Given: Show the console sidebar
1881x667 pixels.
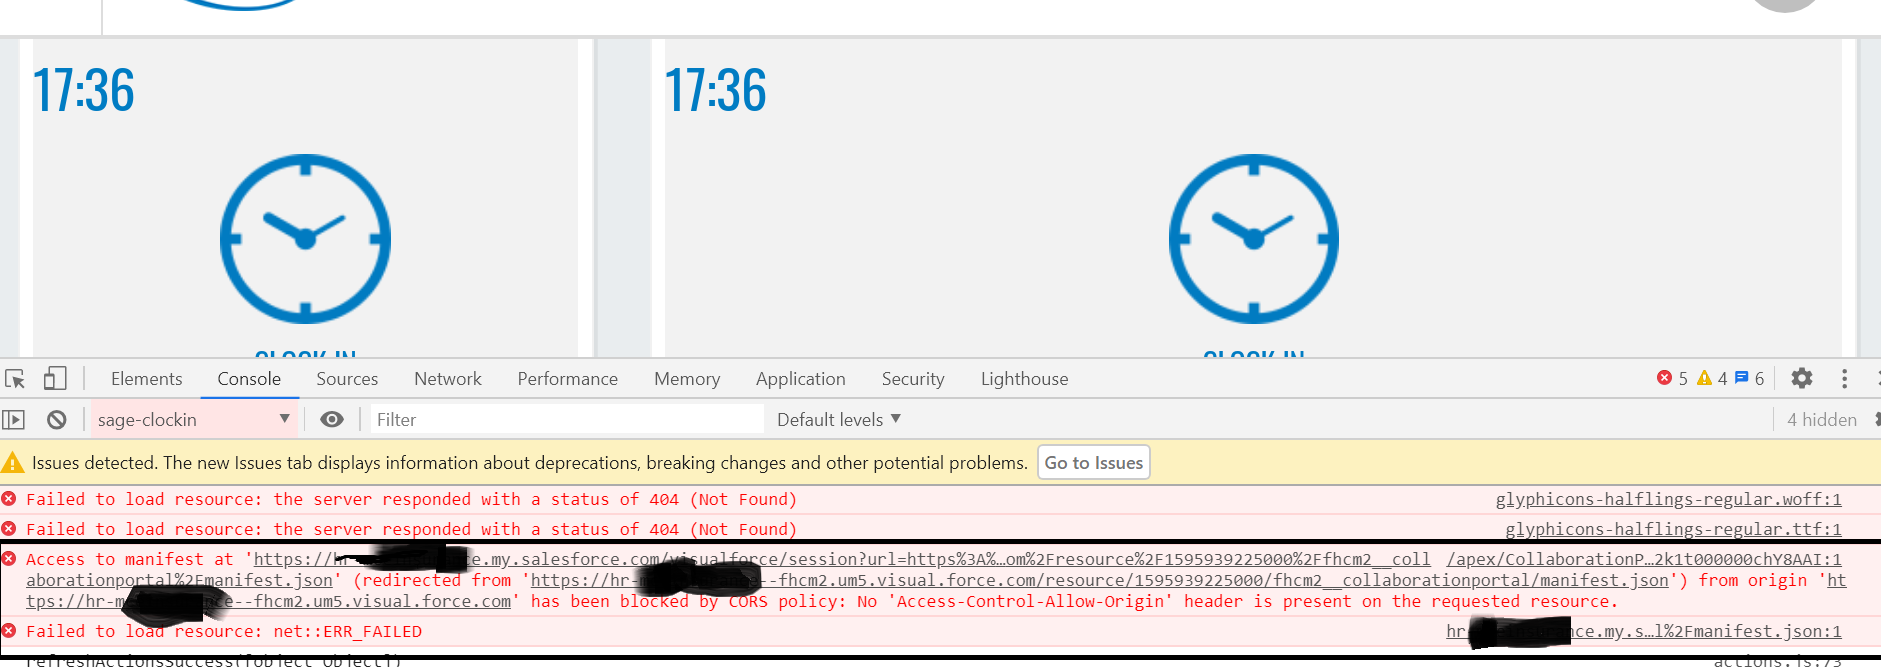Looking at the screenshot, I should tap(14, 420).
